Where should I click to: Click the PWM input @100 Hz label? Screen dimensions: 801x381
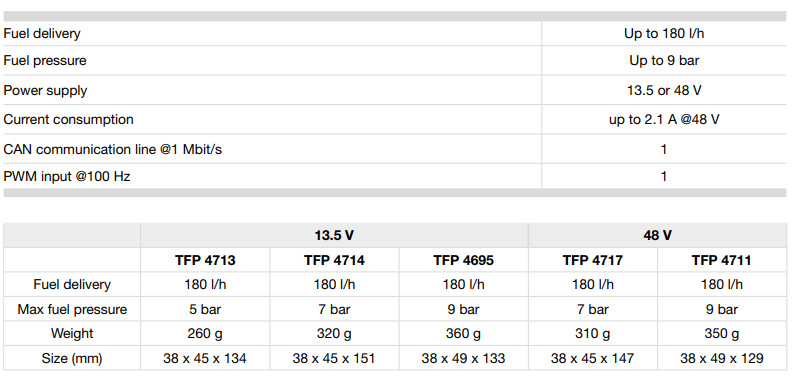67,177
